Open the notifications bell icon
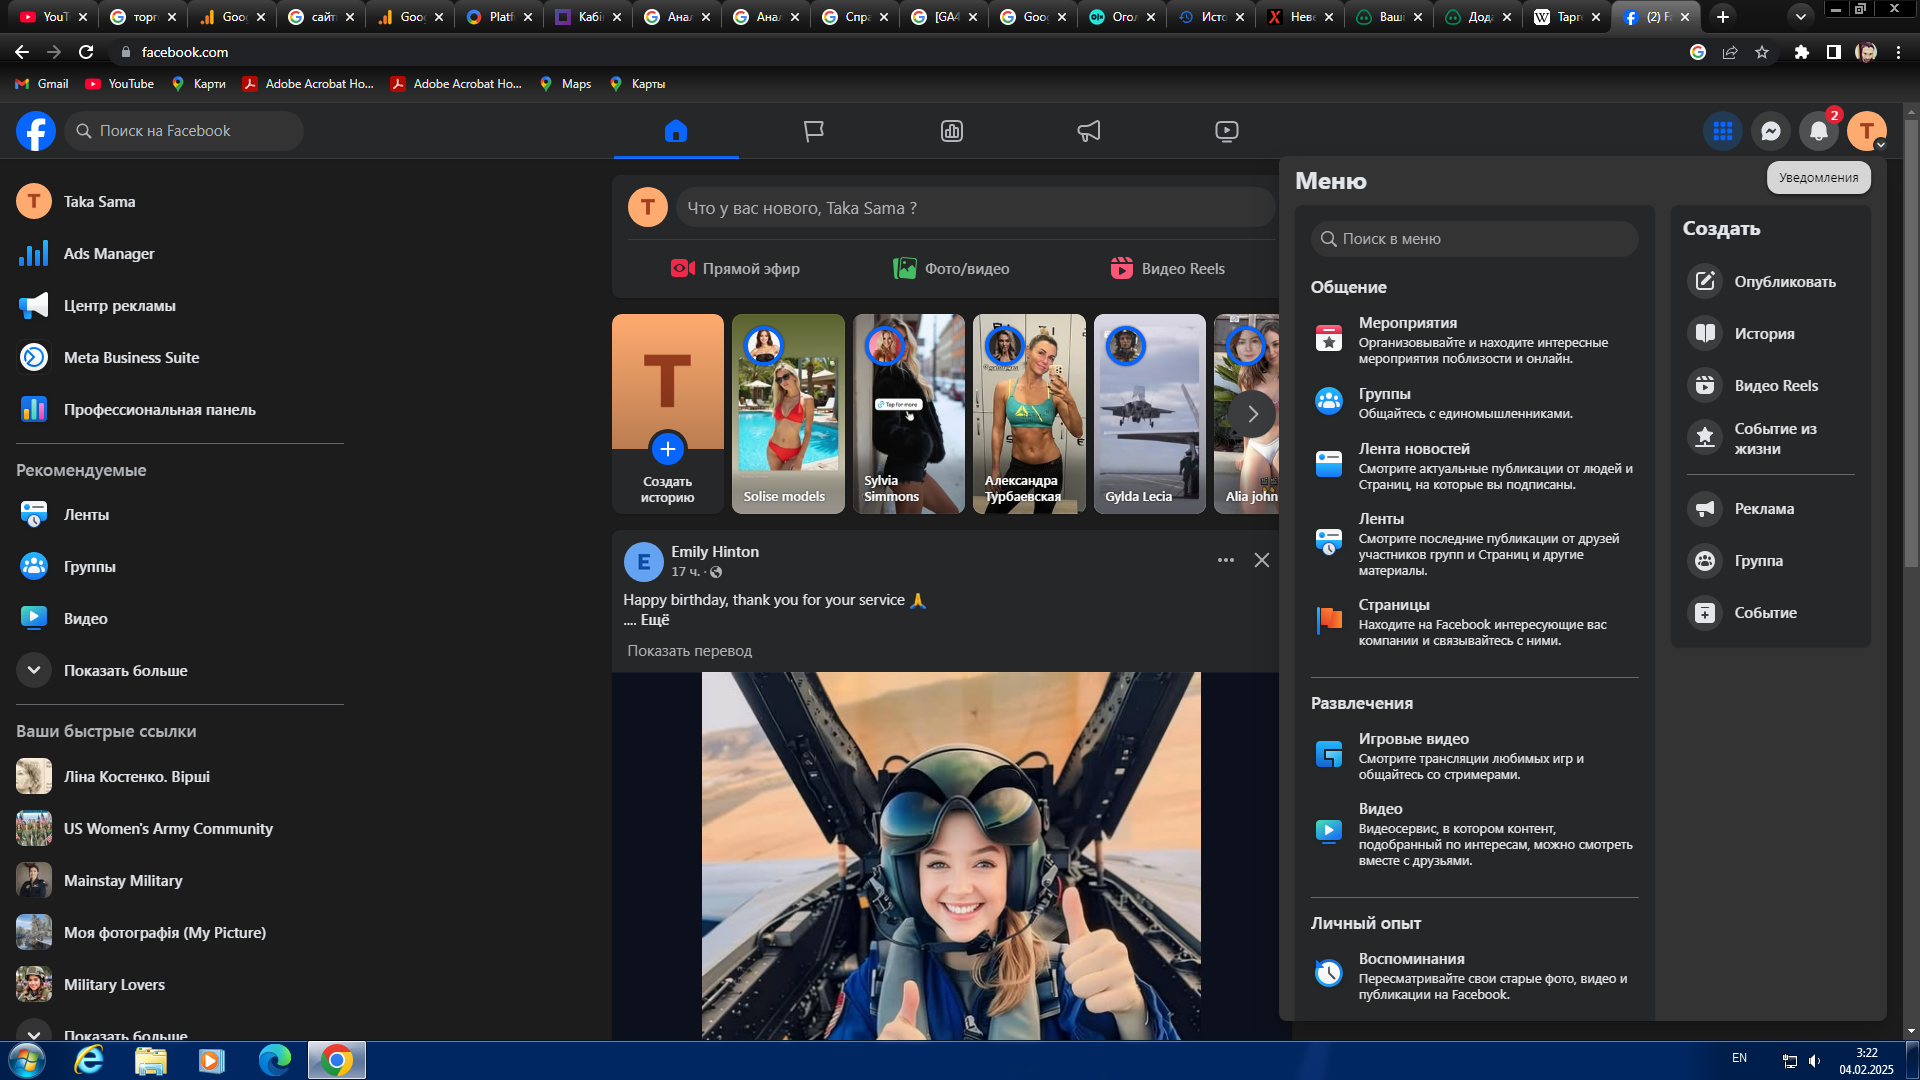The height and width of the screenshot is (1080, 1920). (x=1818, y=131)
